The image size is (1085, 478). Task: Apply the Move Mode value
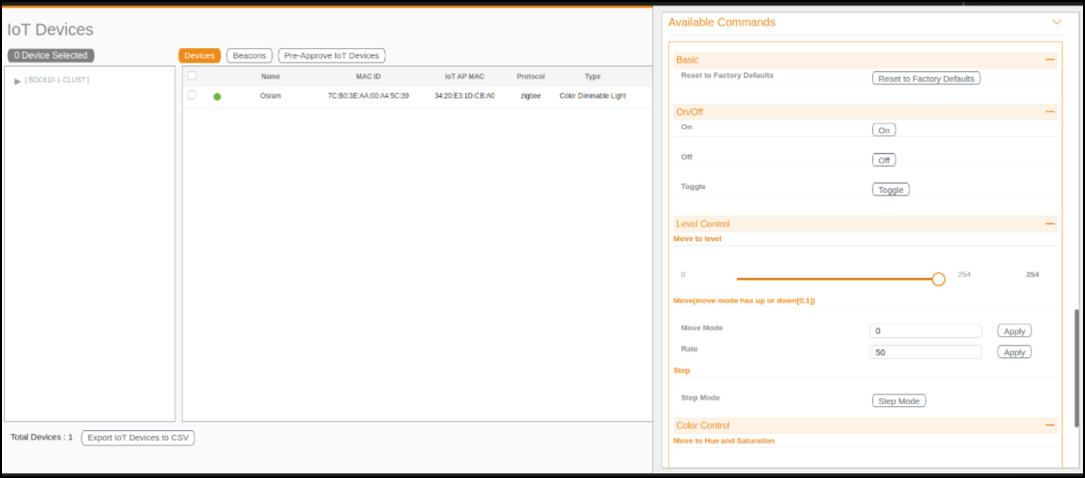(x=1014, y=331)
